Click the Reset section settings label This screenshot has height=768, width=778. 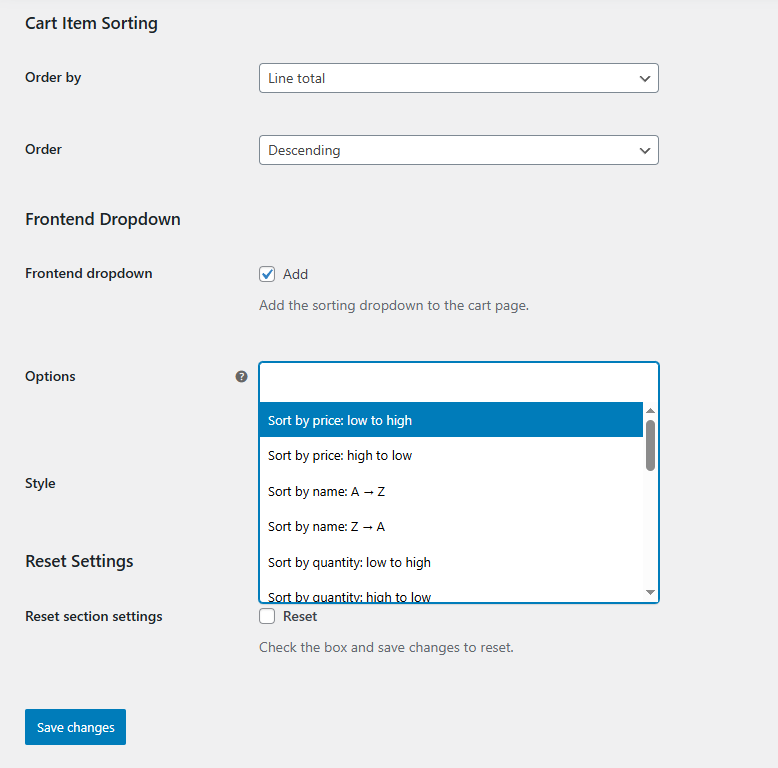click(94, 616)
